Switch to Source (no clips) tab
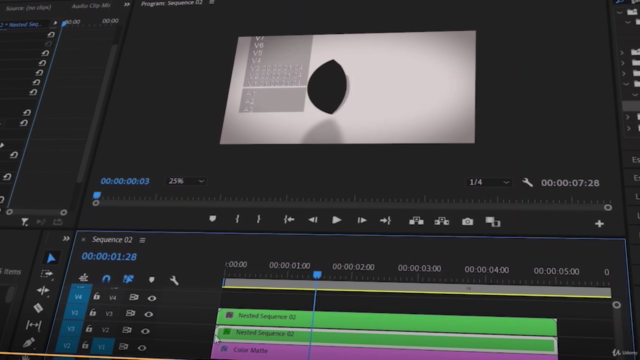 point(29,8)
